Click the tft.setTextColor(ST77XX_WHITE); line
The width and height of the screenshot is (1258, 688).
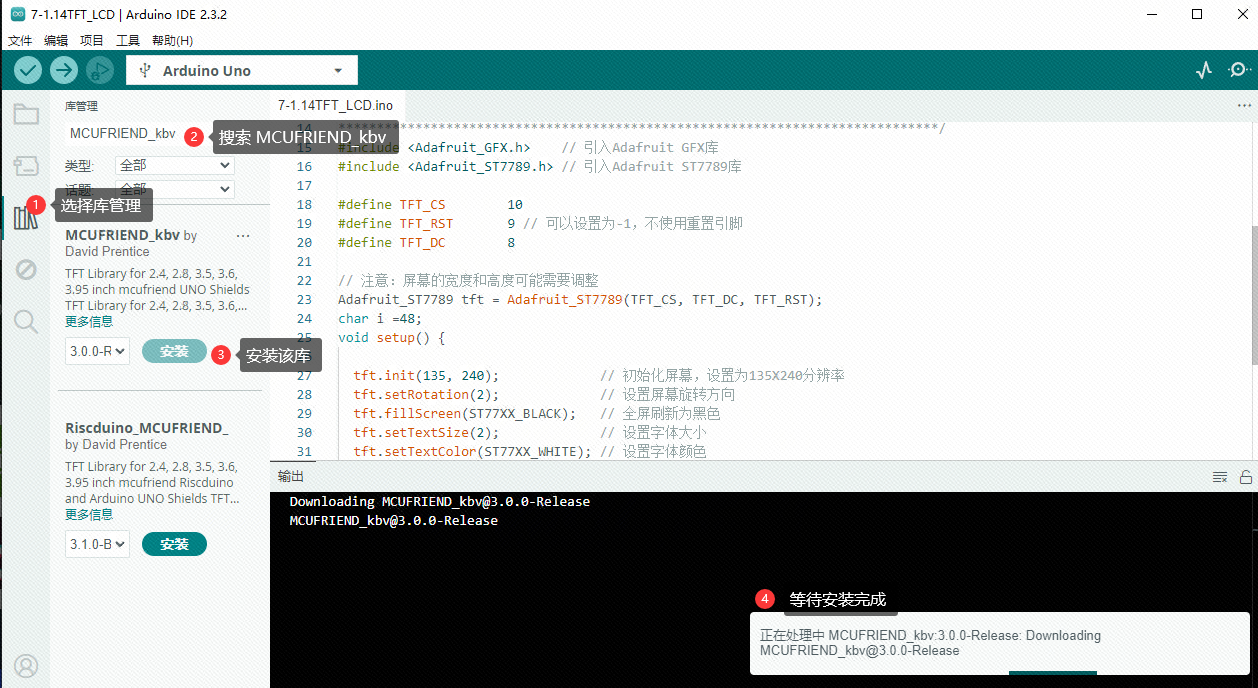(x=529, y=451)
